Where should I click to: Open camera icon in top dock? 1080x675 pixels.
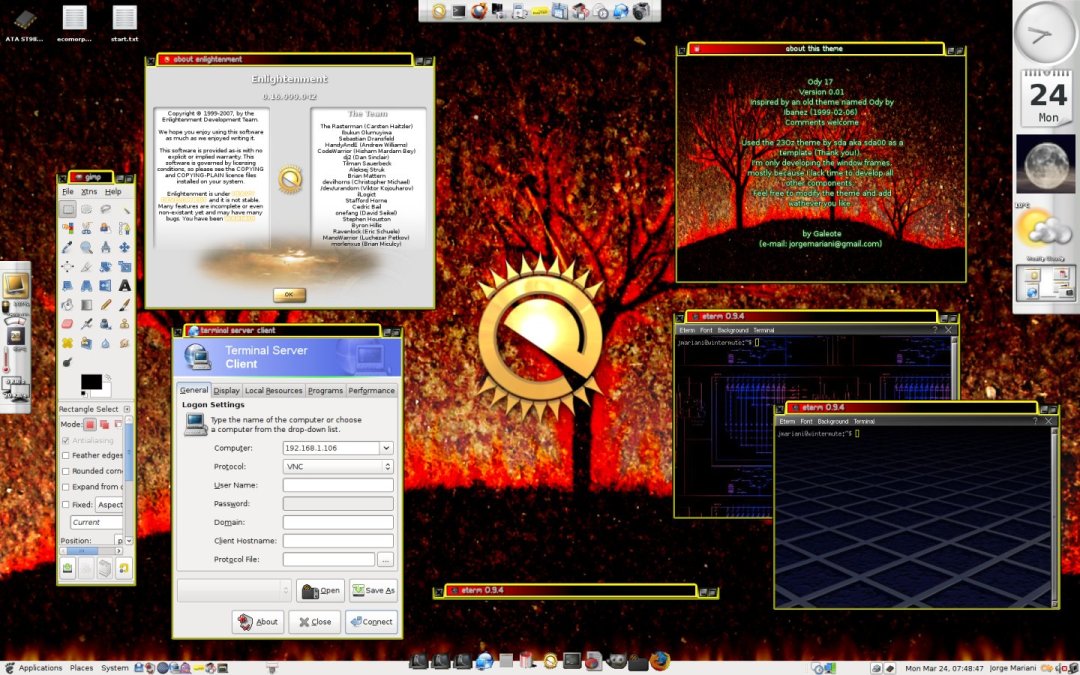point(641,10)
